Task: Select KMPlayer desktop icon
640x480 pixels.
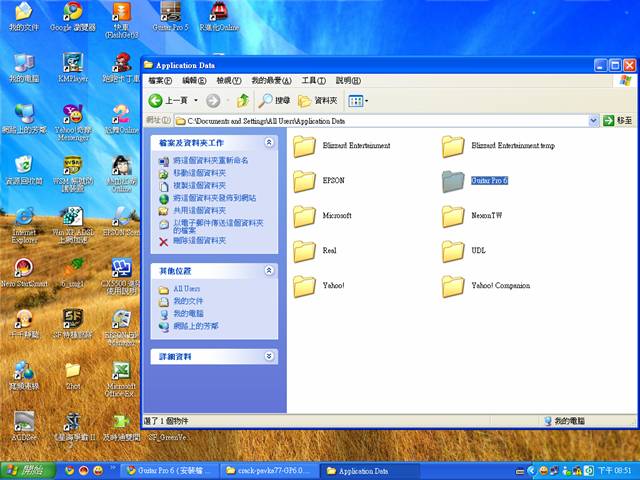Action: (x=73, y=68)
